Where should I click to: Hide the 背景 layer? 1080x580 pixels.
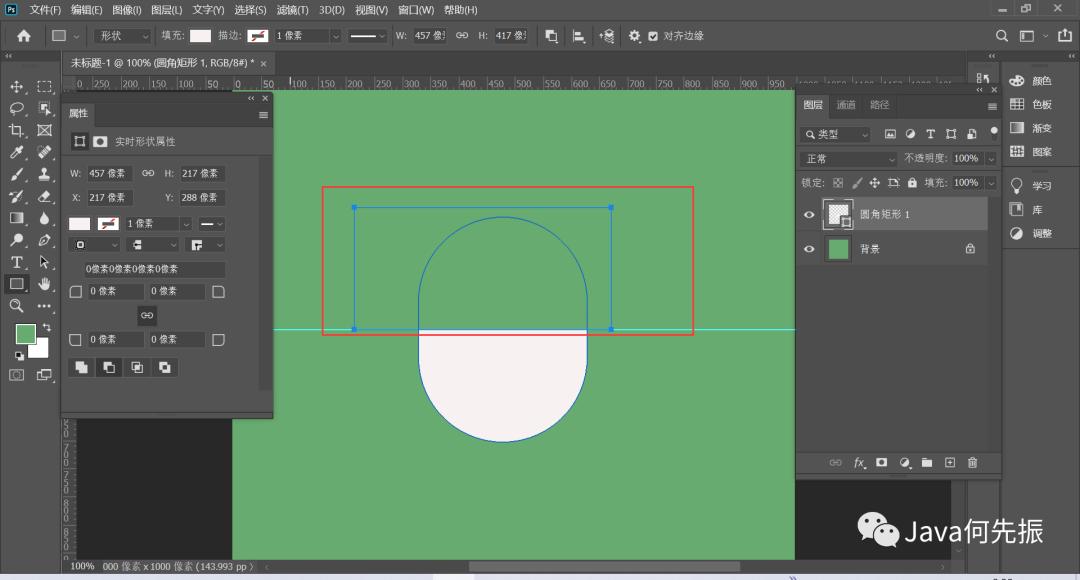click(809, 249)
